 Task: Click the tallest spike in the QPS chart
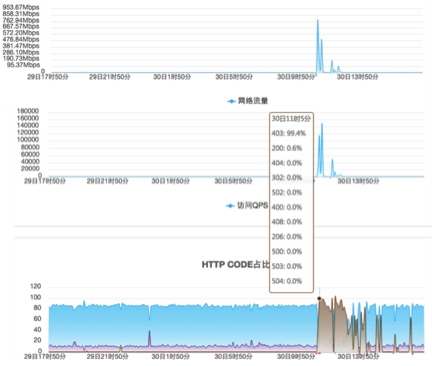[322, 124]
